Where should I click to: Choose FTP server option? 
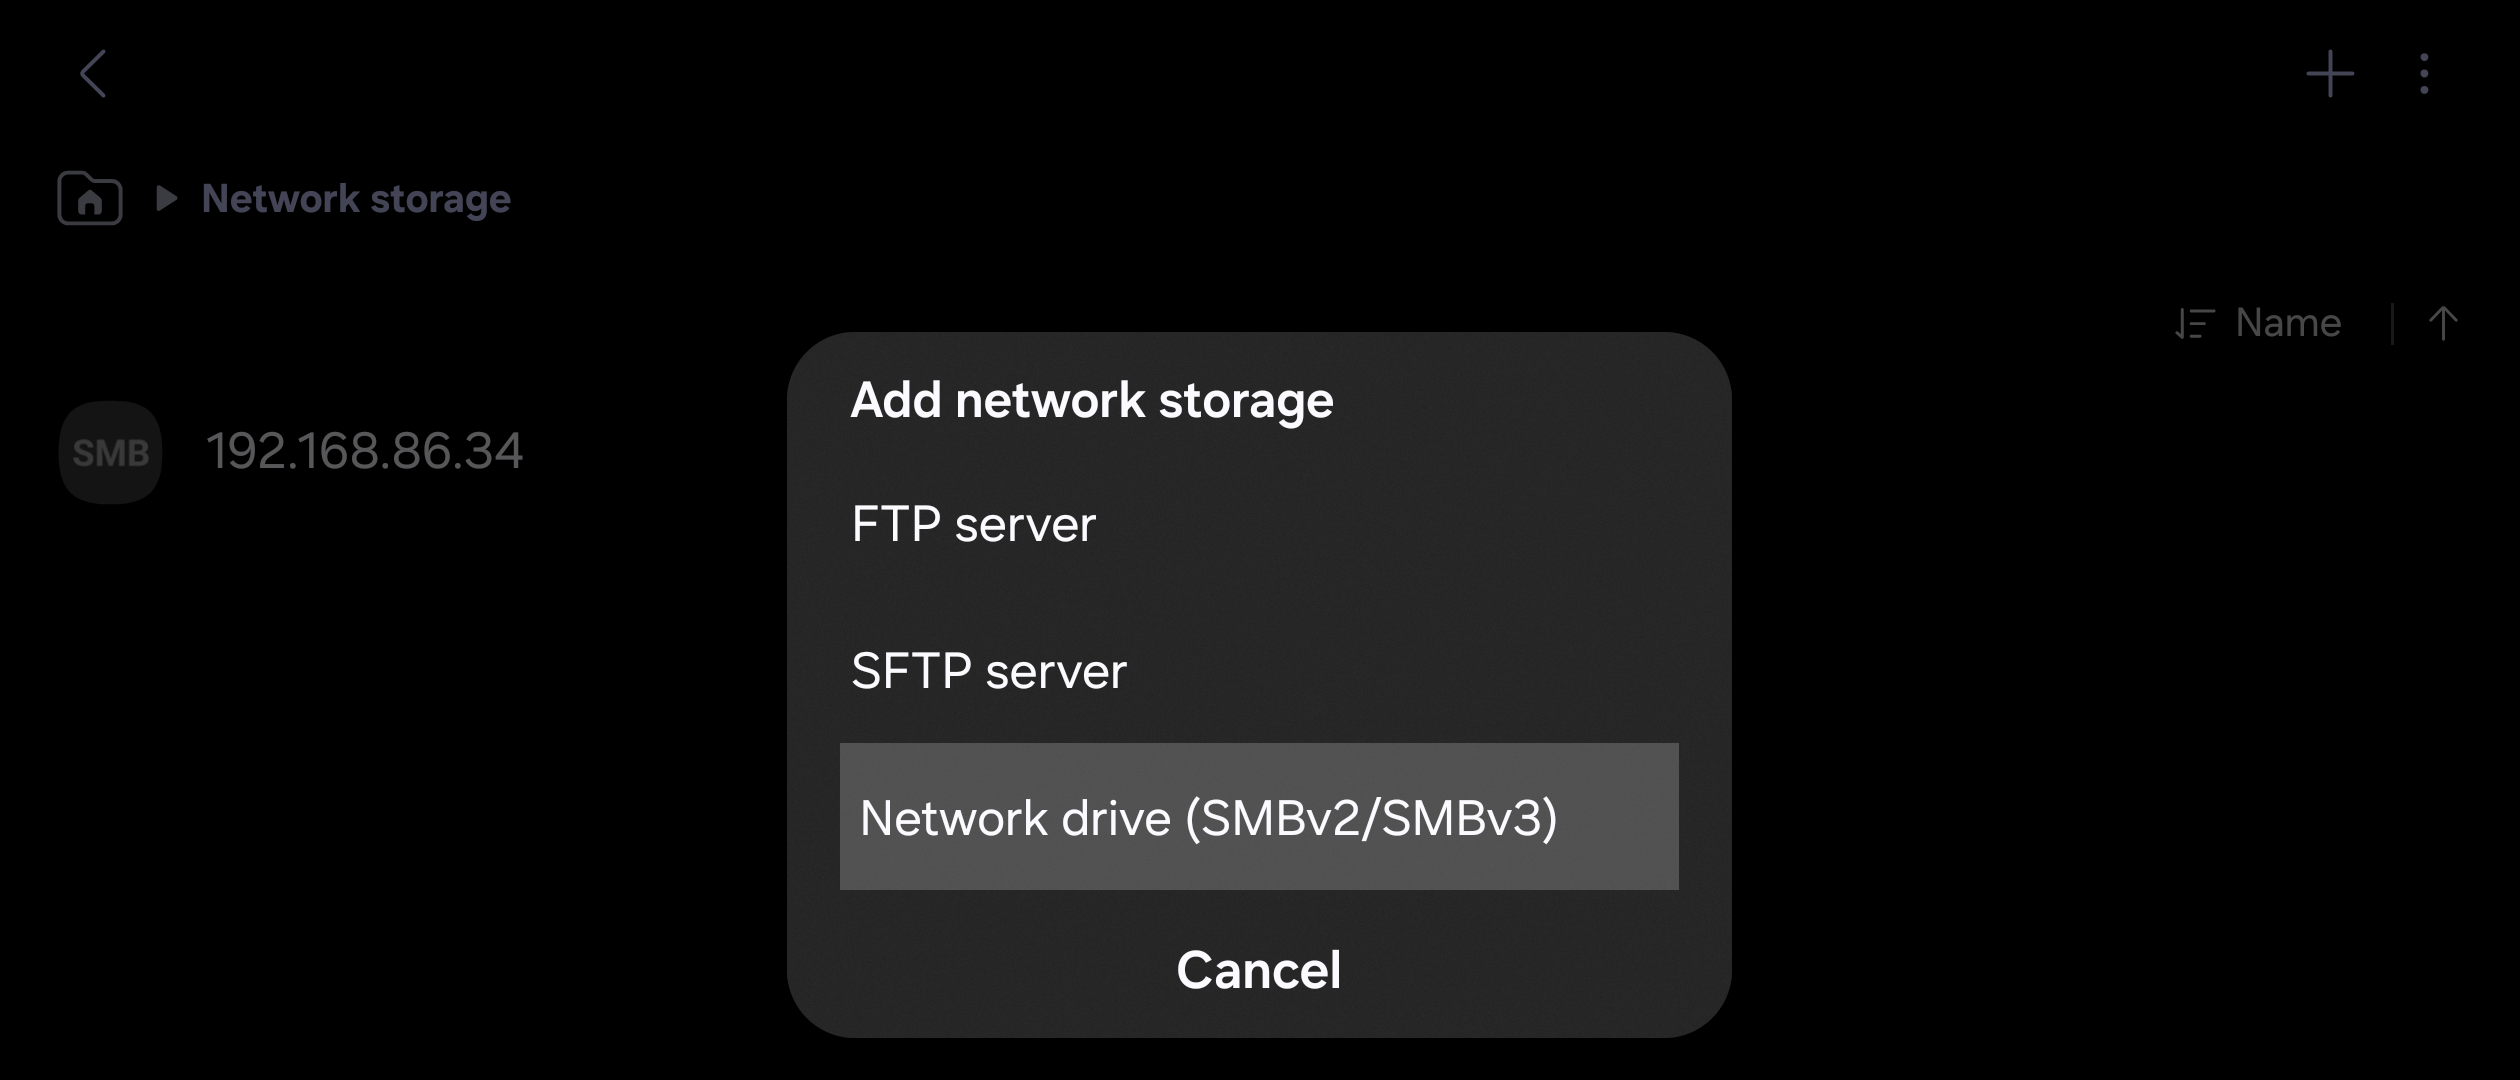point(973,524)
